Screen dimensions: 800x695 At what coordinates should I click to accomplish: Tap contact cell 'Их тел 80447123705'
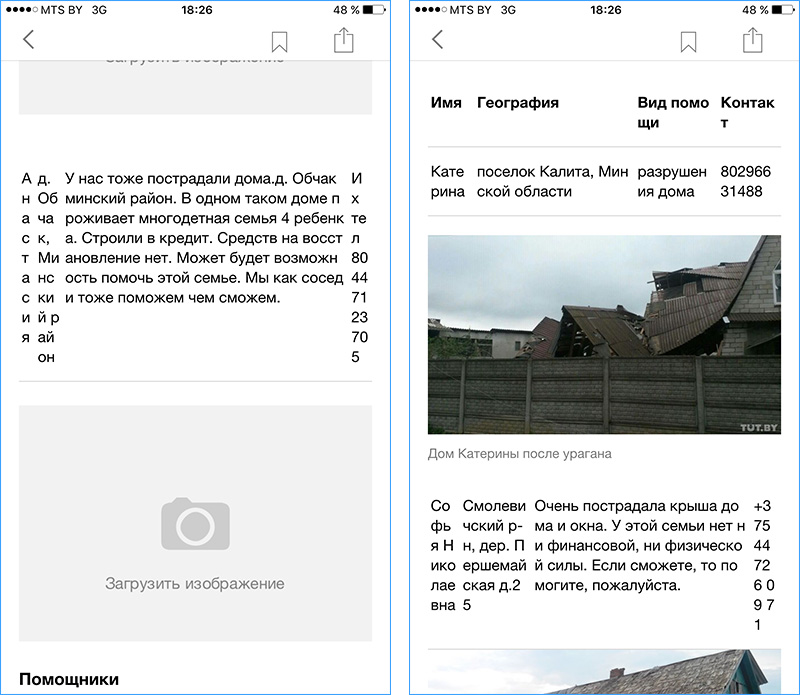pos(359,267)
